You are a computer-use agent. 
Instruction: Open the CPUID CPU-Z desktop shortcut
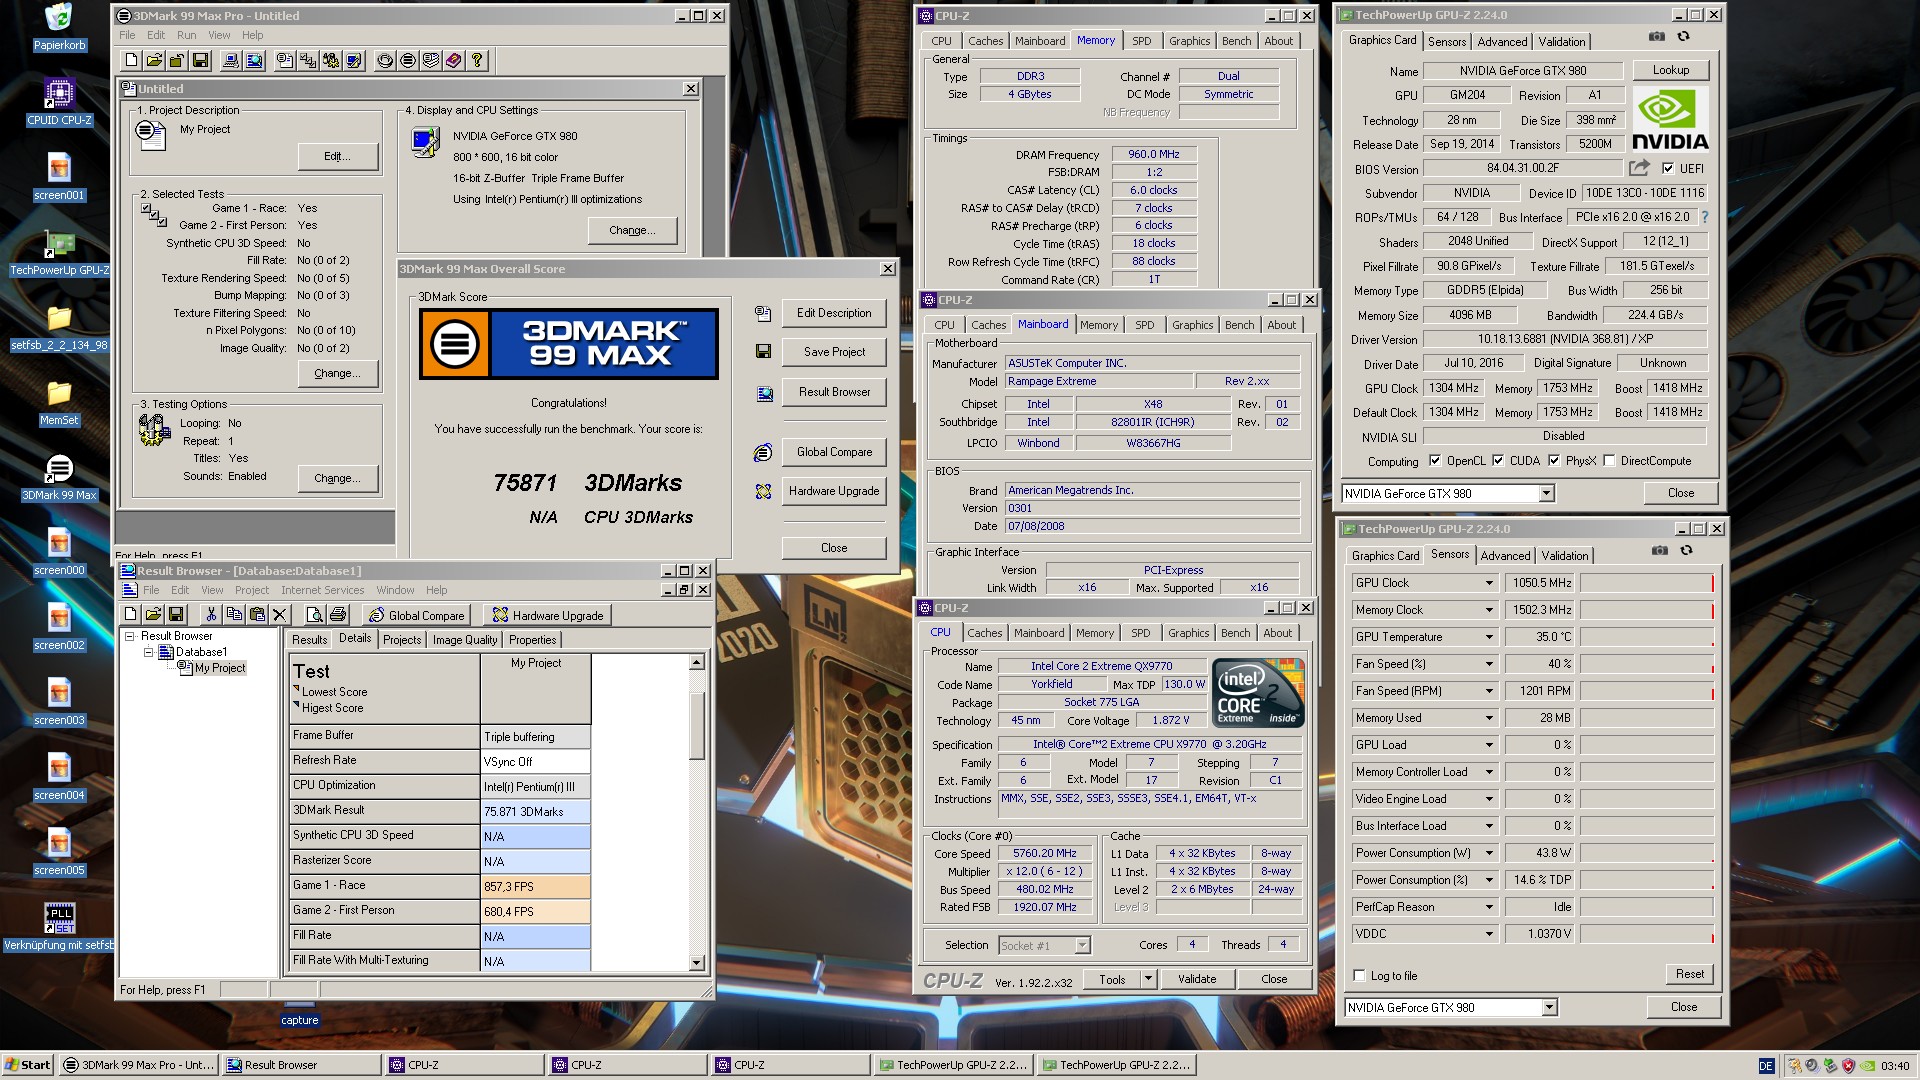click(59, 101)
